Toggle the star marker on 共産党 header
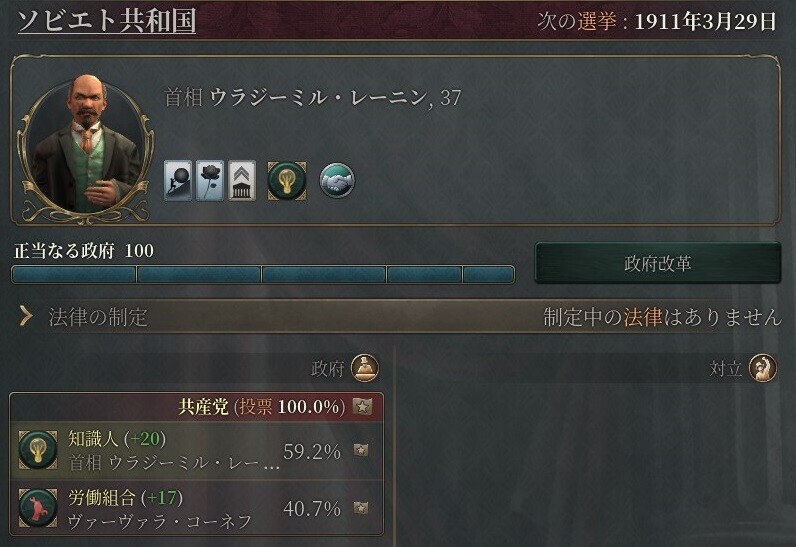 (x=362, y=406)
